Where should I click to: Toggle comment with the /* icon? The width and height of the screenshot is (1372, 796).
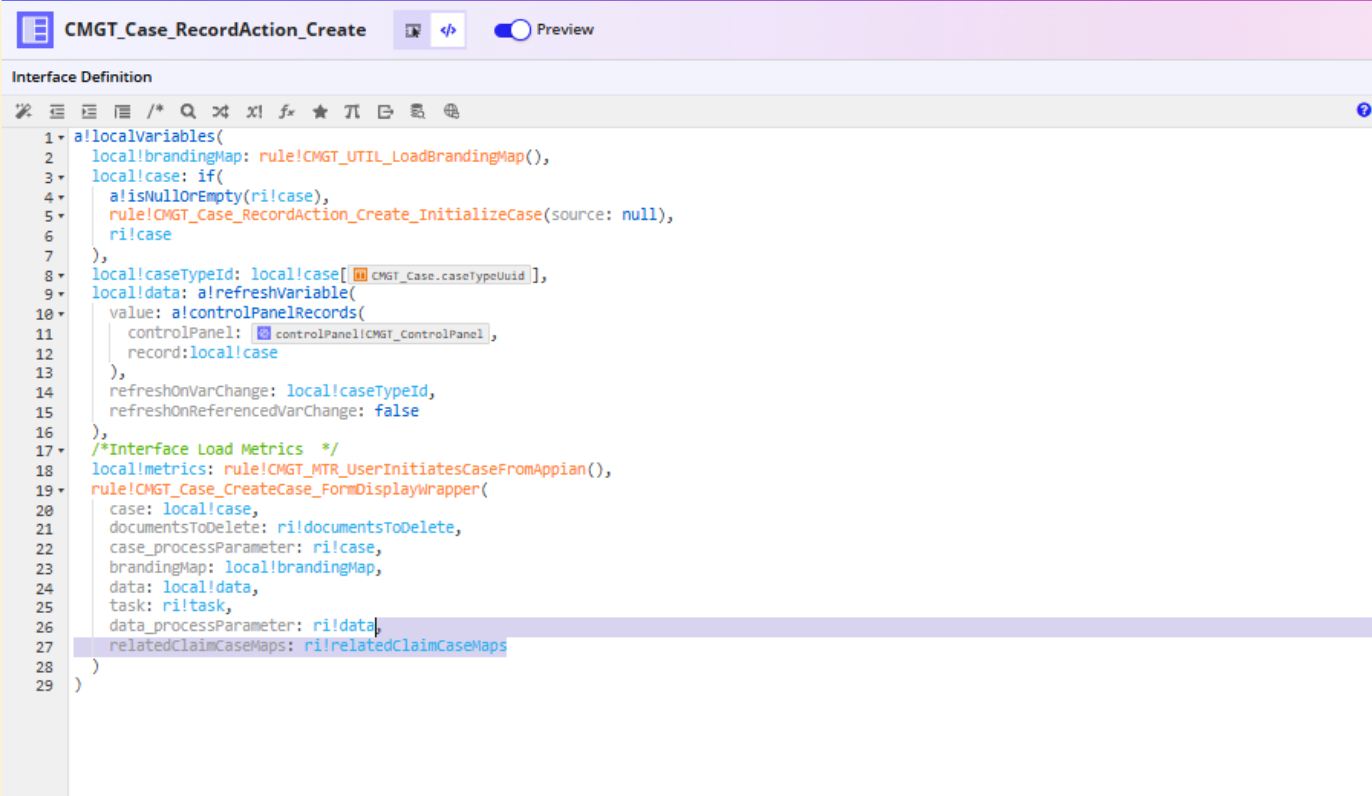click(155, 112)
